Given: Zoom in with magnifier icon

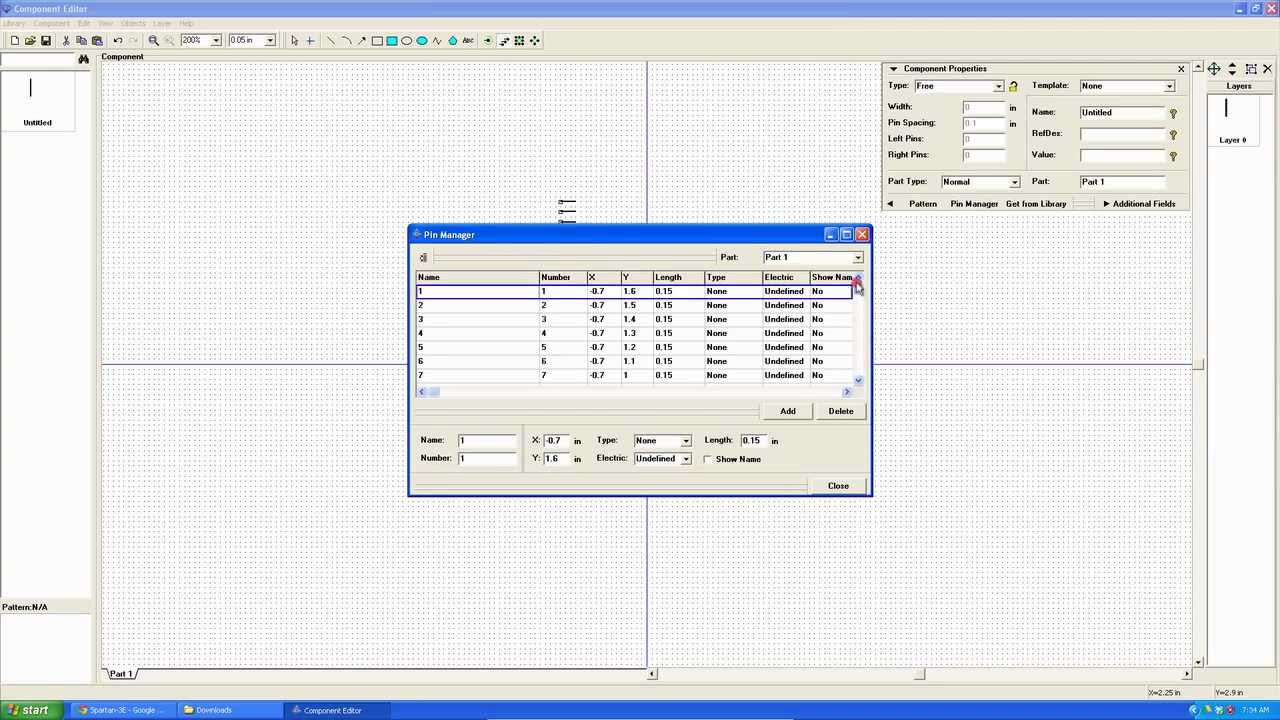Looking at the screenshot, I should (154, 40).
